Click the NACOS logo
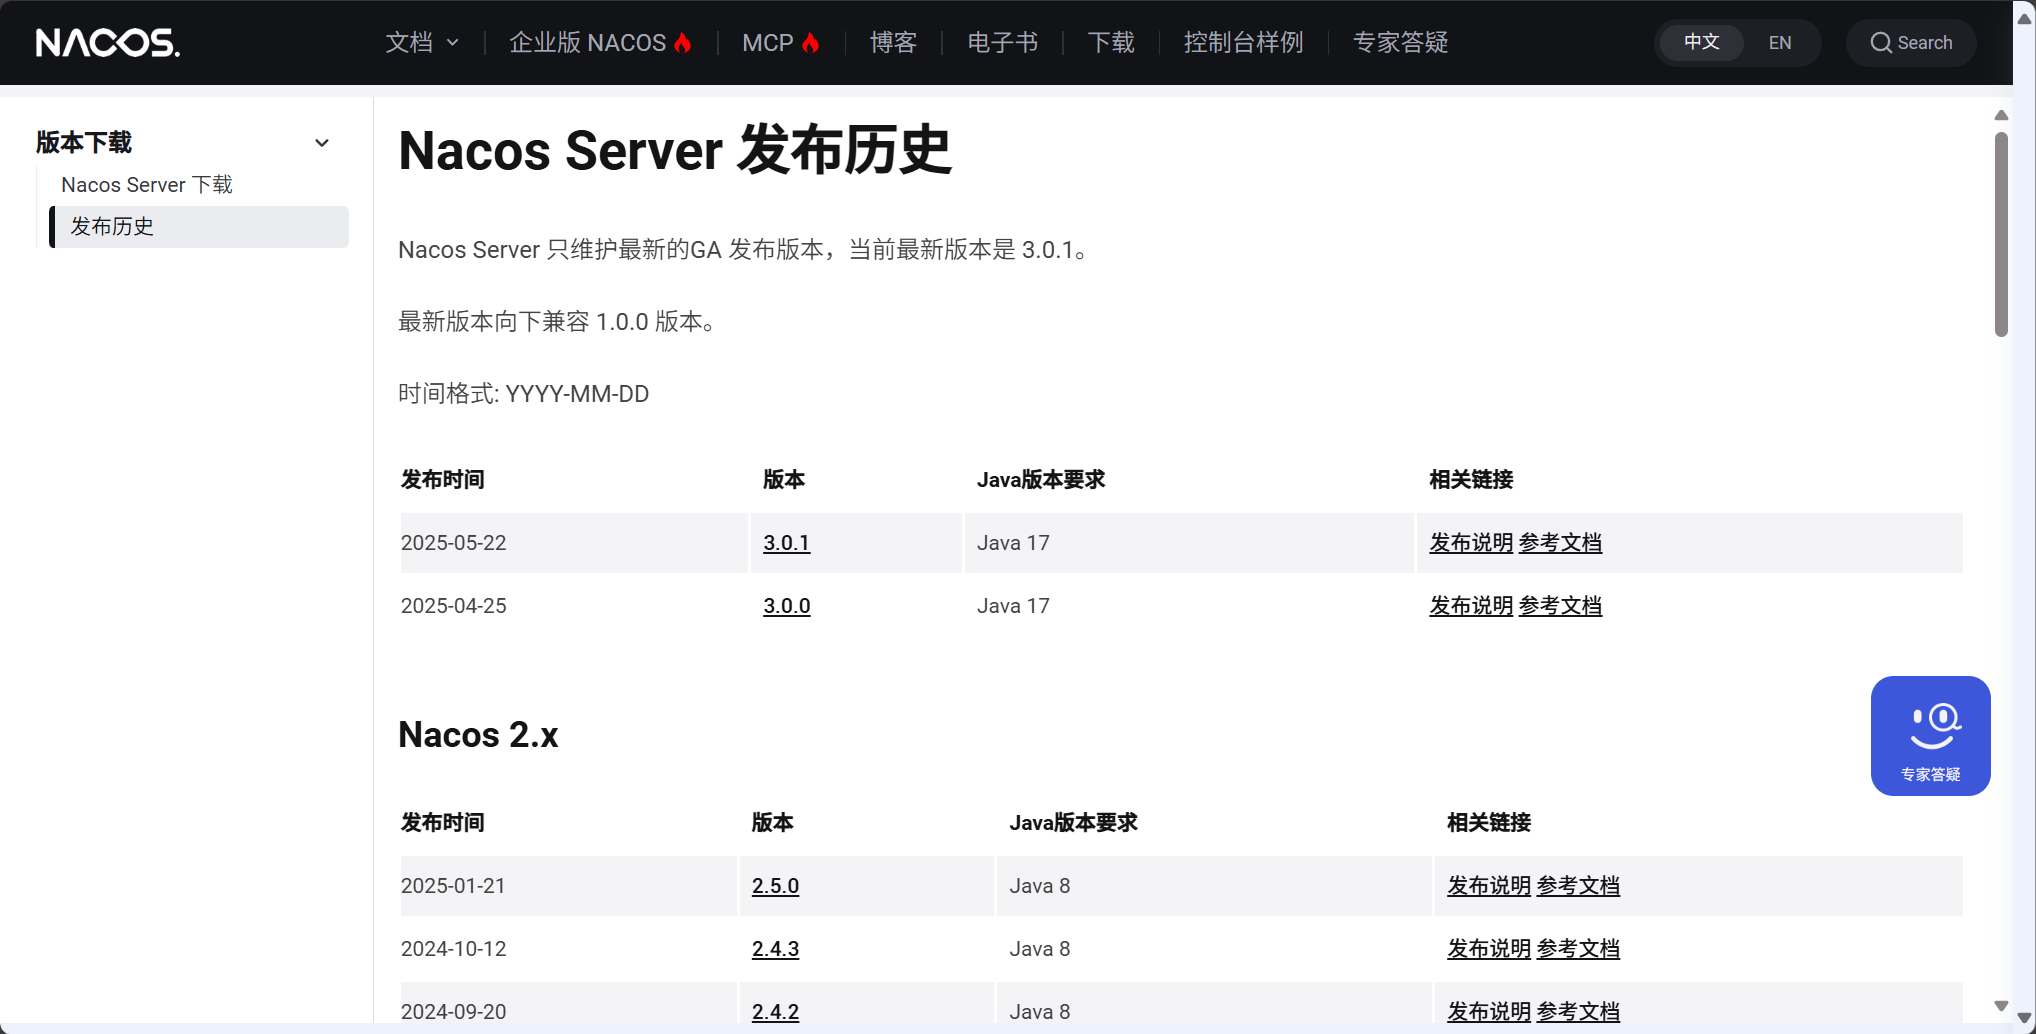Image resolution: width=2036 pixels, height=1034 pixels. coord(108,43)
